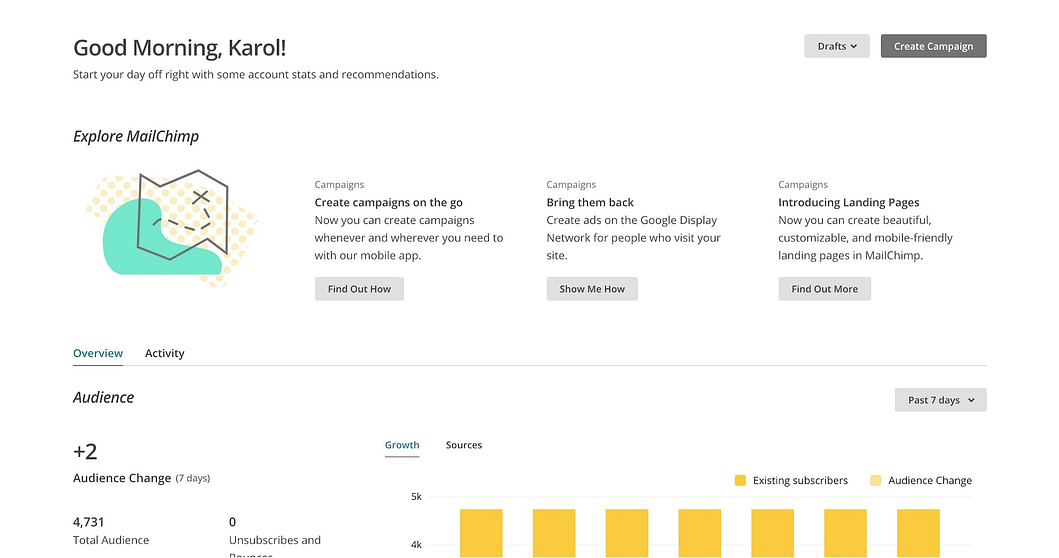1059x558 pixels.
Task: Select the Sources chart tab
Action: [464, 445]
